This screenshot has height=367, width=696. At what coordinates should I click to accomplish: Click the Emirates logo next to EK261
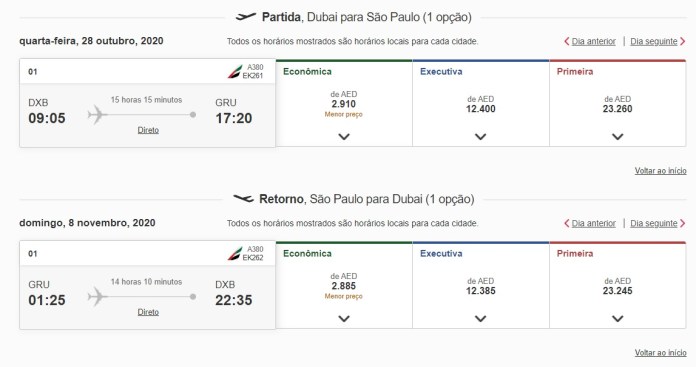tap(235, 71)
